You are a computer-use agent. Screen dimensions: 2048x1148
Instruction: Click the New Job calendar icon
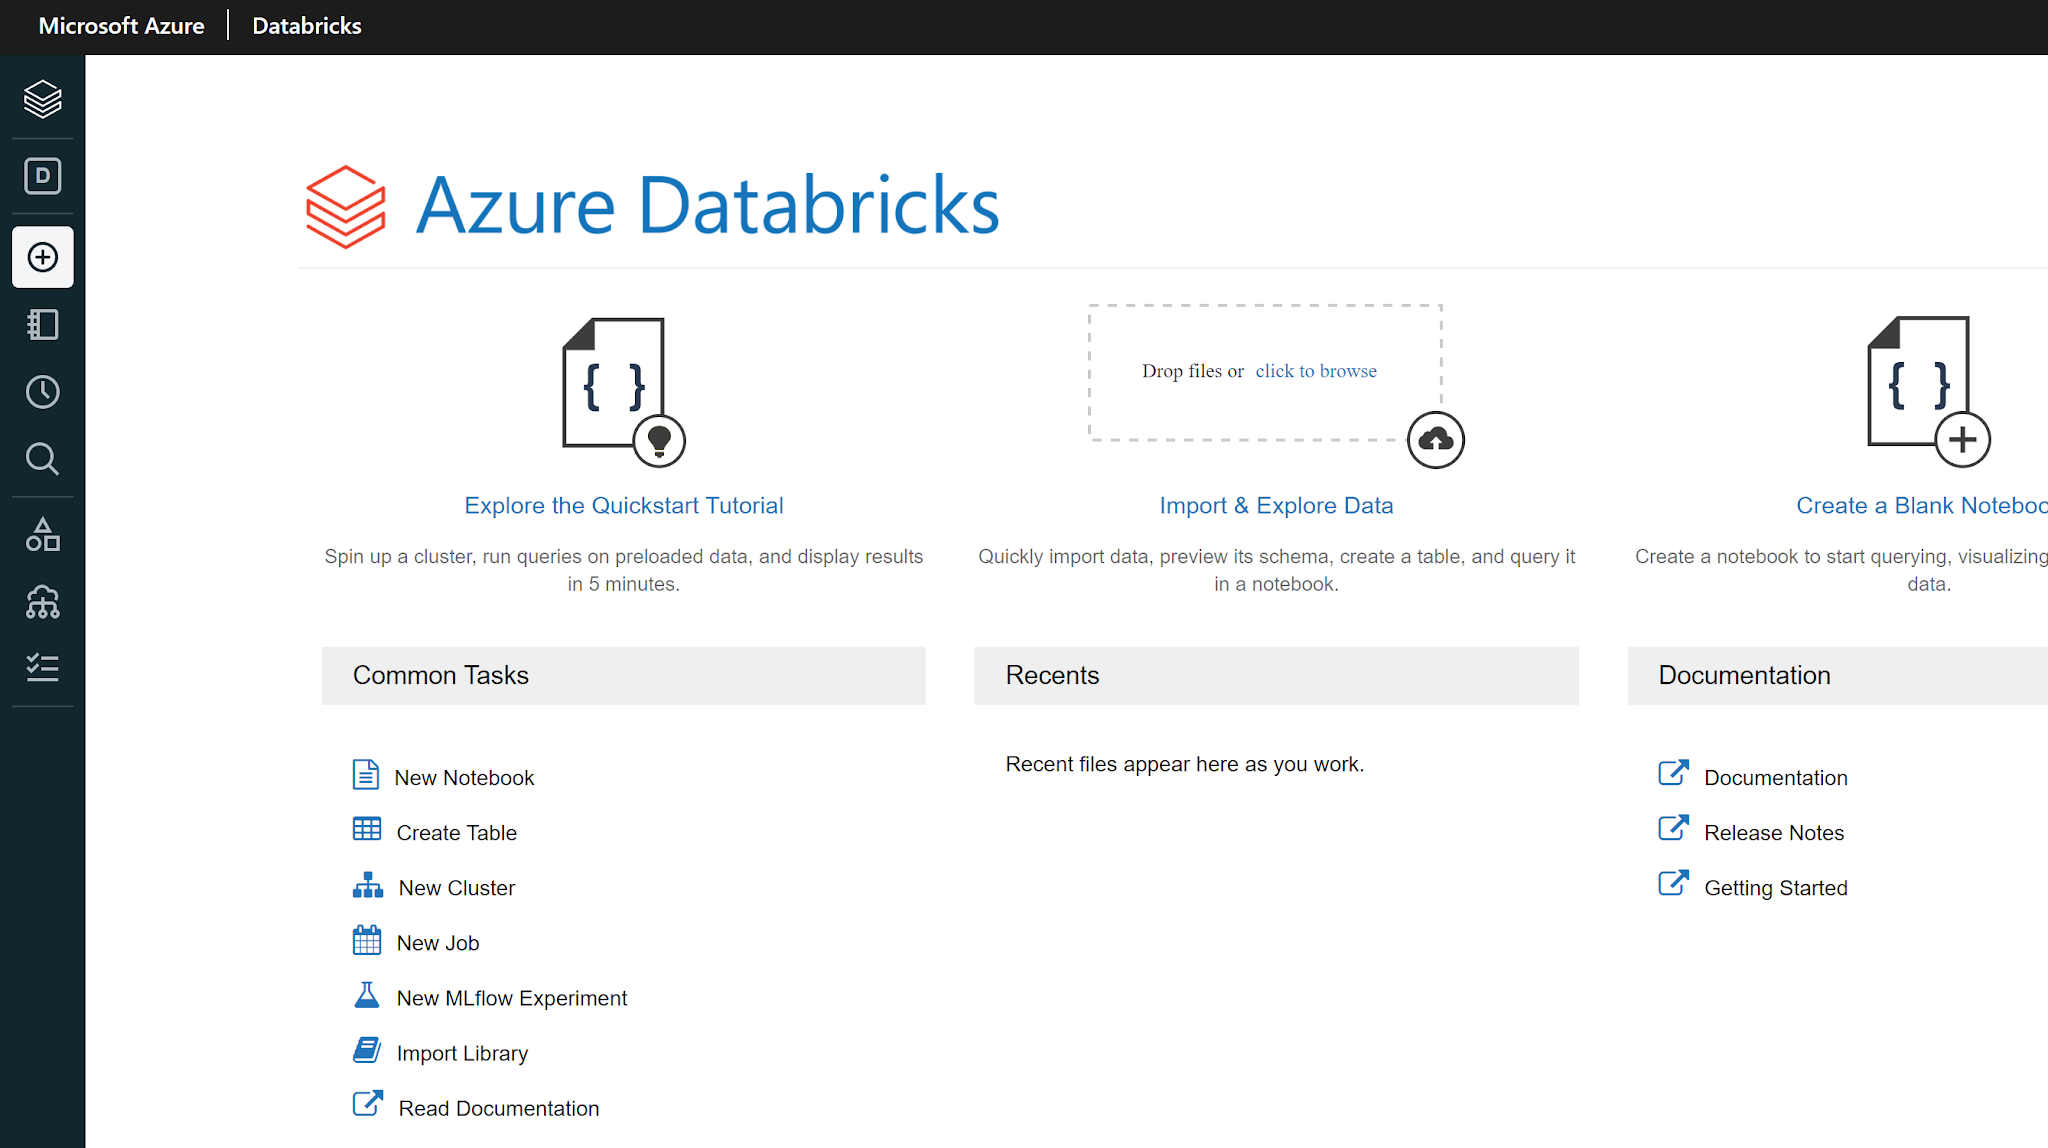pos(367,940)
